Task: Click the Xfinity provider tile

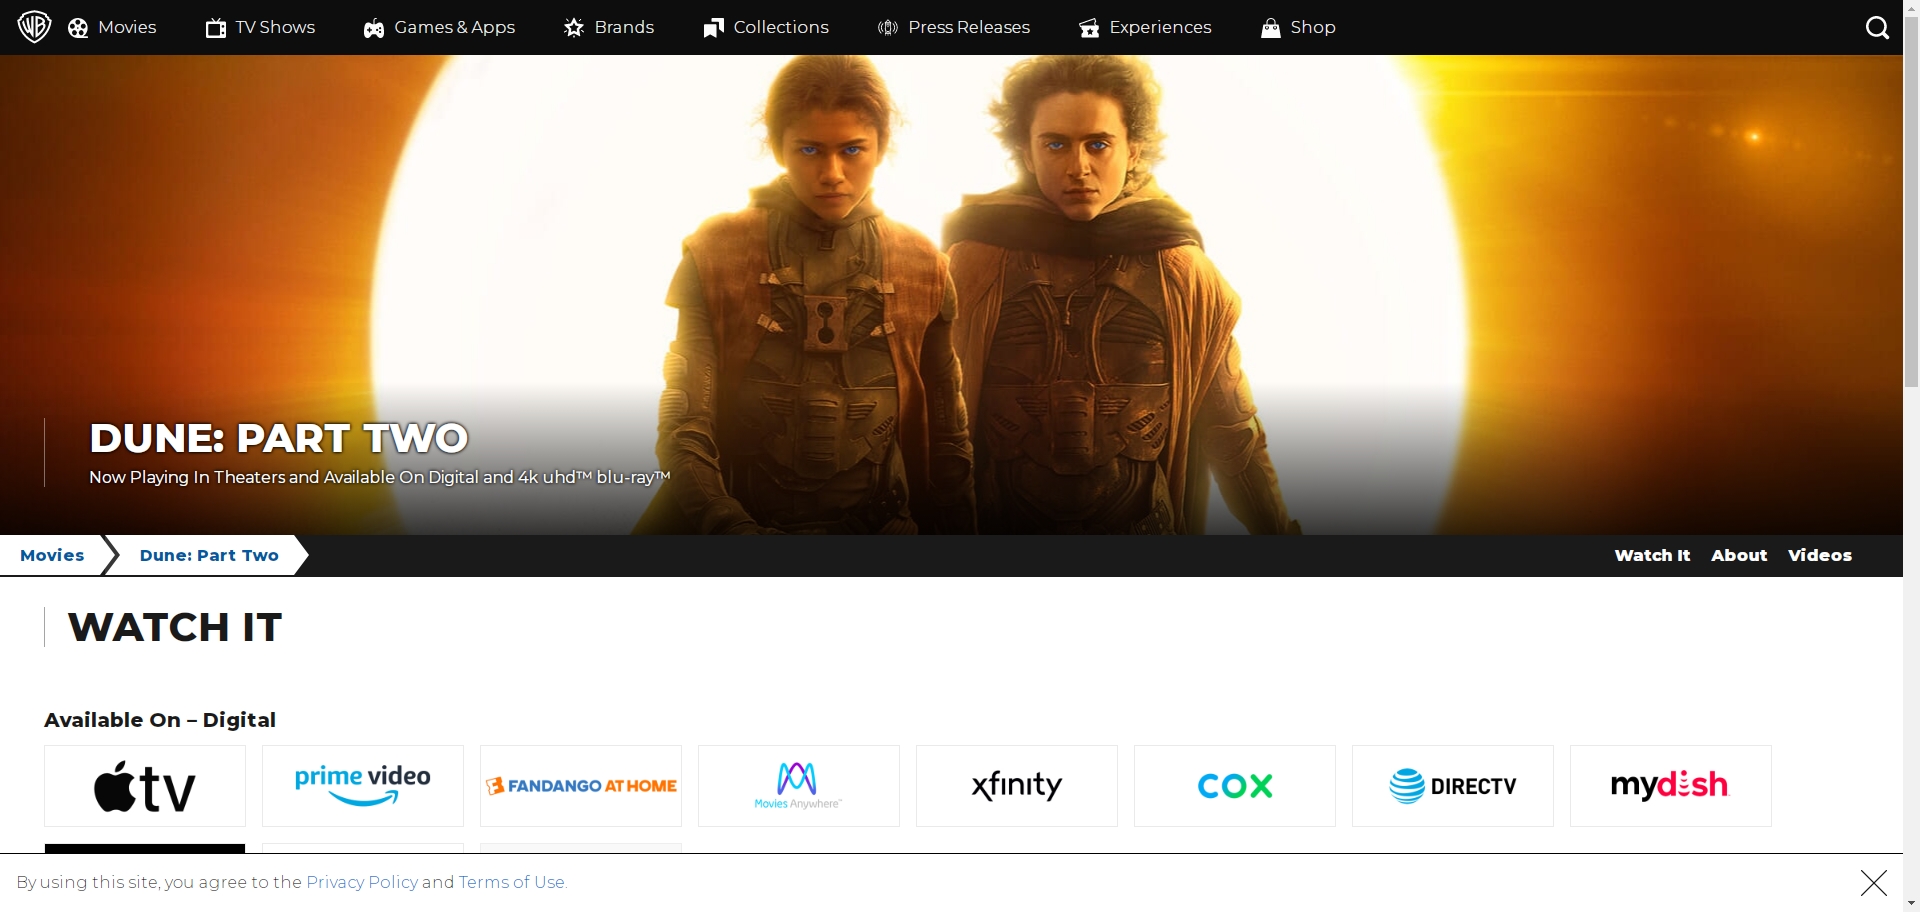Action: (1017, 786)
